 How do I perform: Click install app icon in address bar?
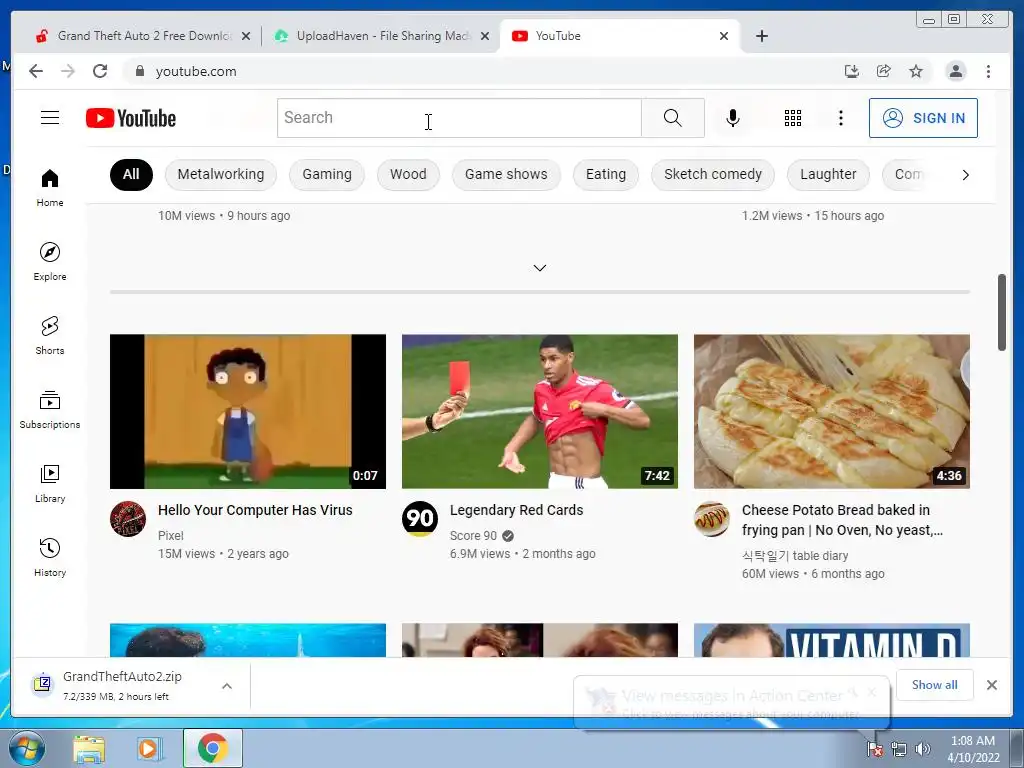(852, 71)
